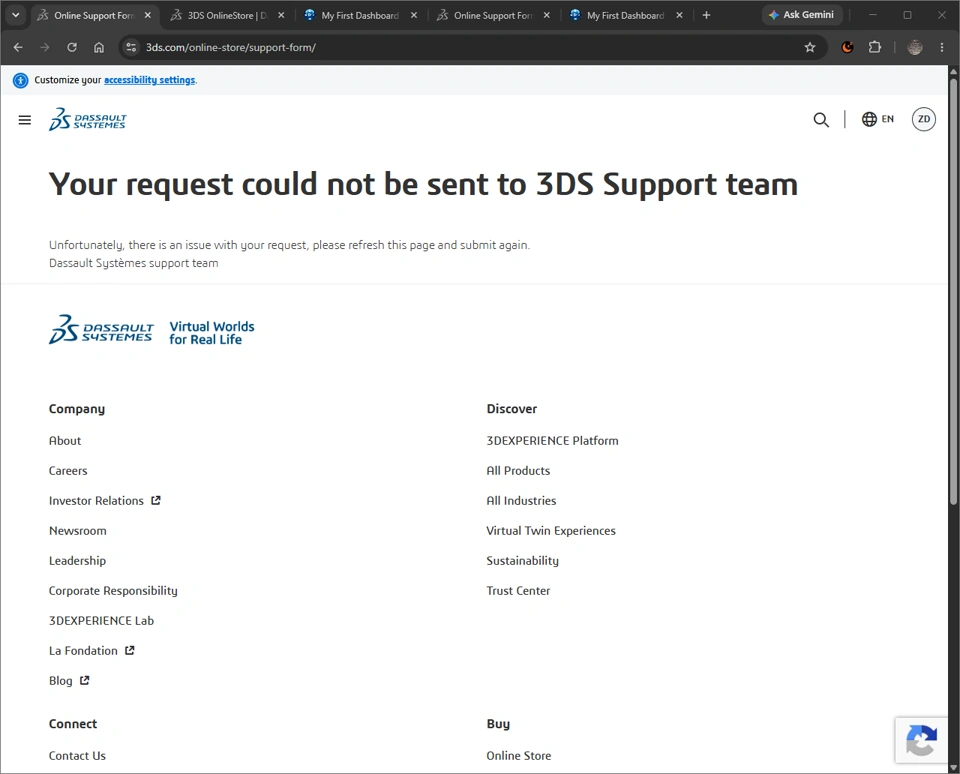Open the Newsroom link
The height and width of the screenshot is (774, 960).
[78, 530]
